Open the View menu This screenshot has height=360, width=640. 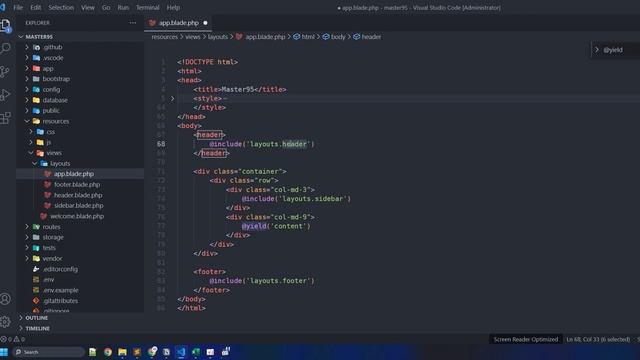[x=88, y=7]
